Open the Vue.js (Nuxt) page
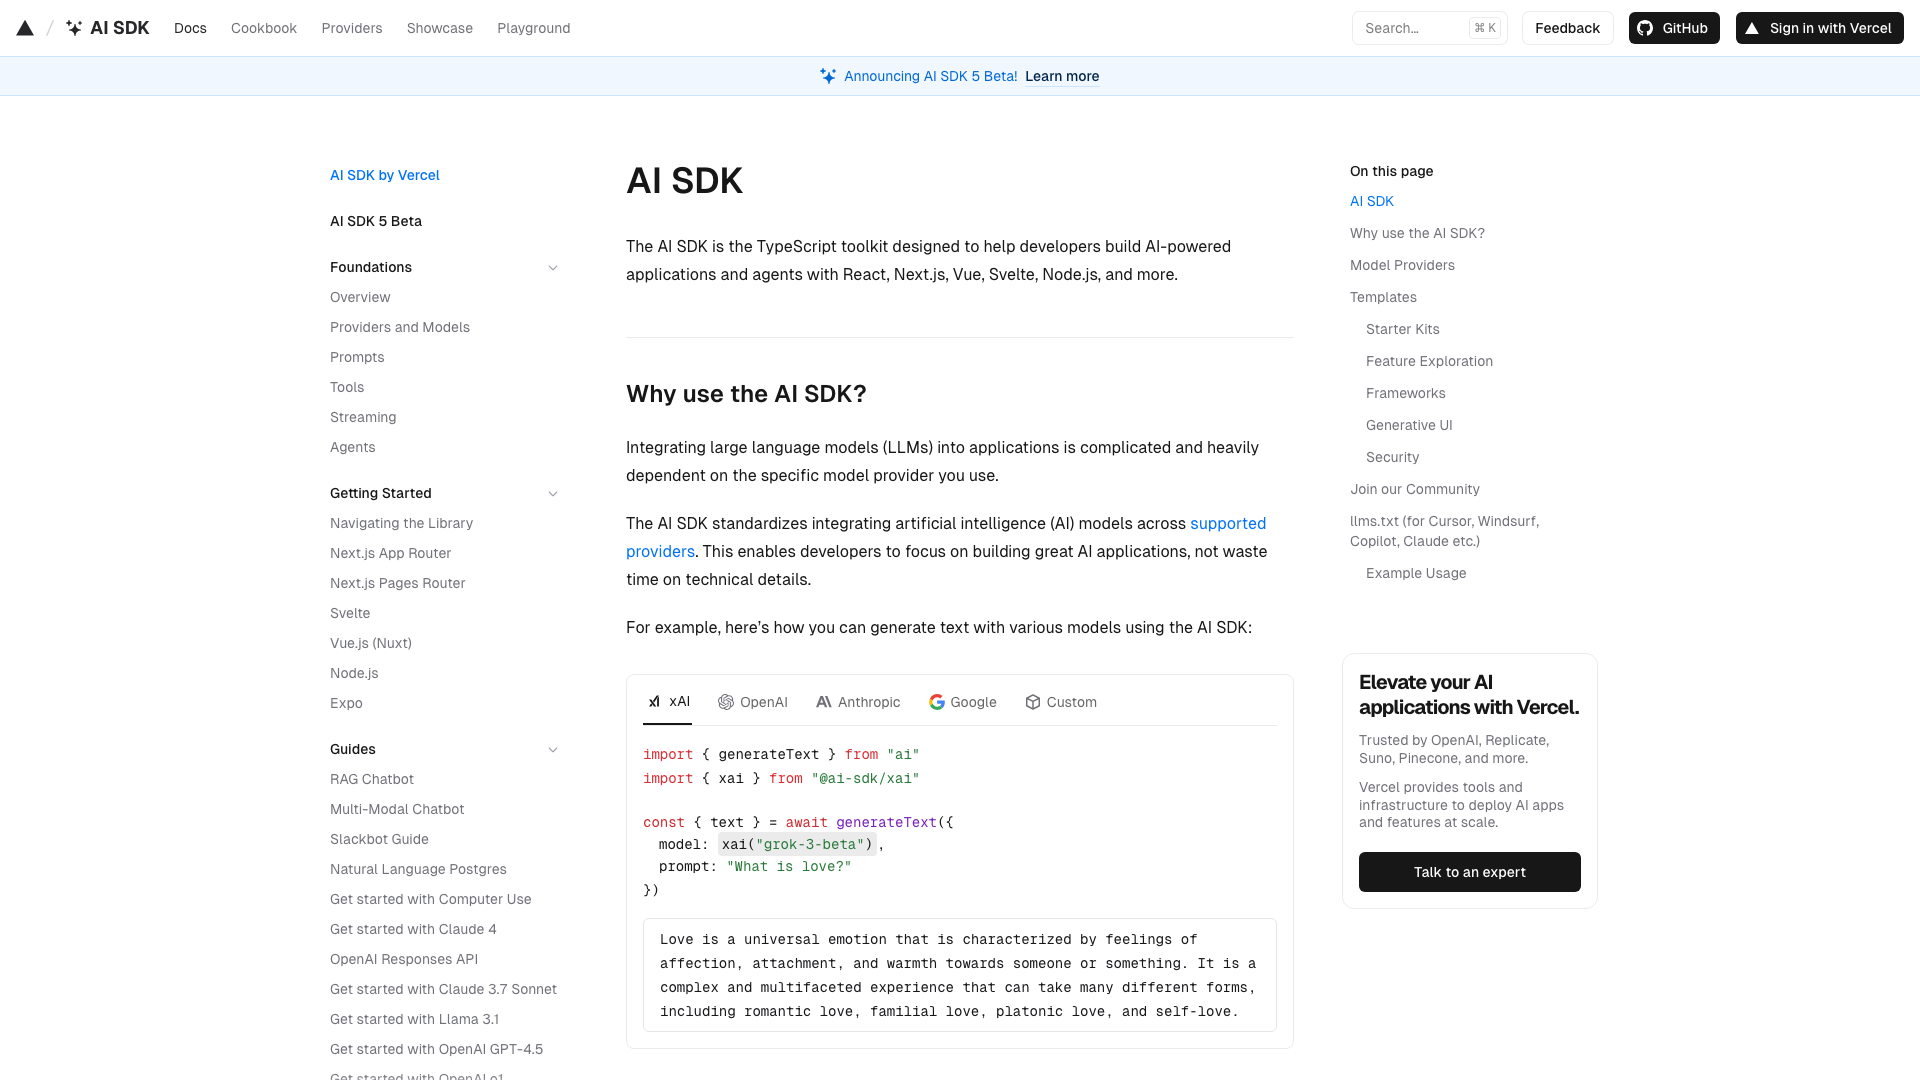 pyautogui.click(x=371, y=643)
